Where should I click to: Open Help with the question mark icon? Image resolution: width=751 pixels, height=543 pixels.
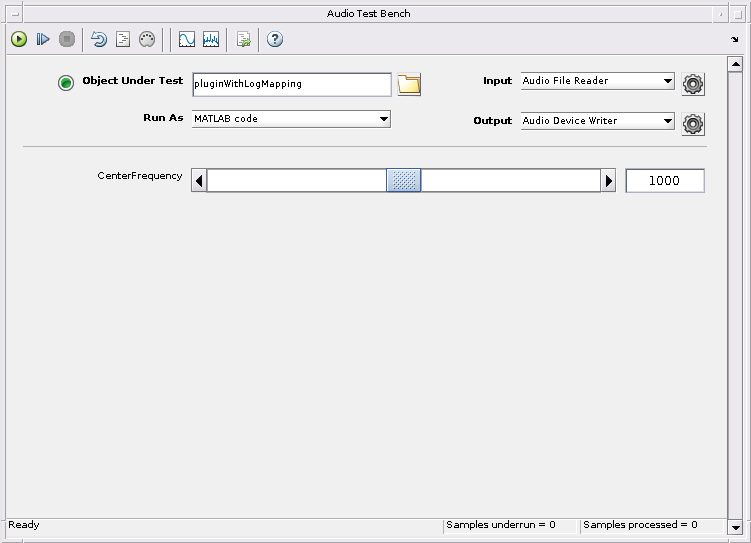(275, 39)
